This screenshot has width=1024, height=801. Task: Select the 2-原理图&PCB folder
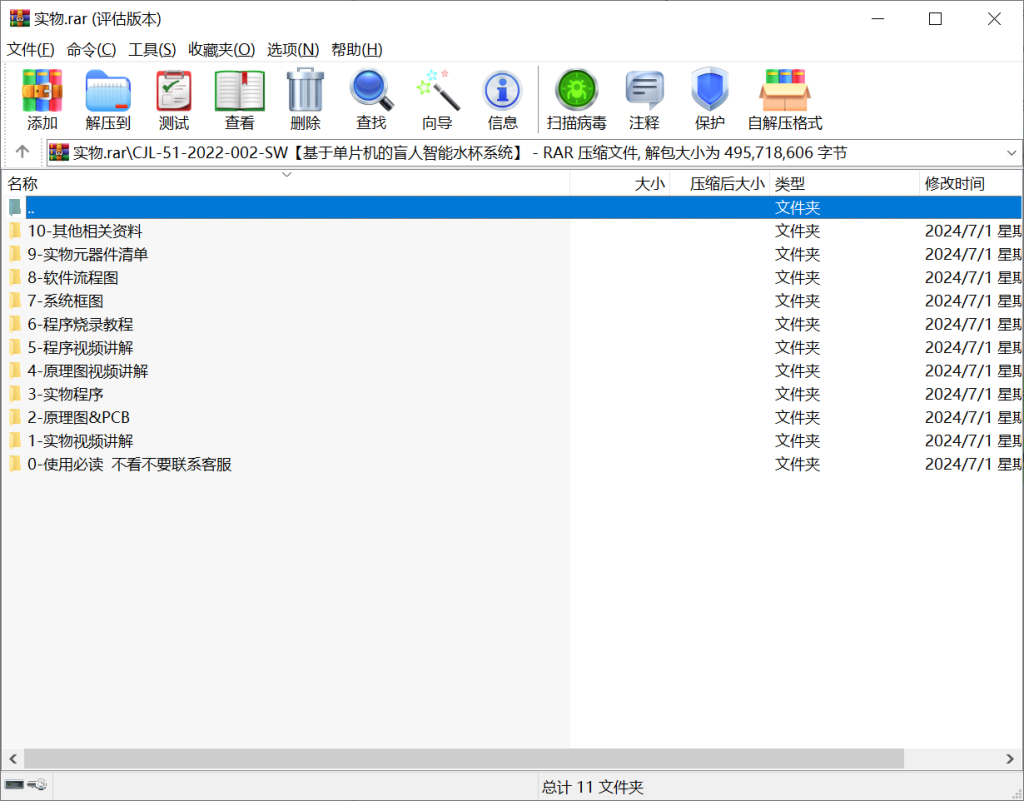tap(78, 417)
